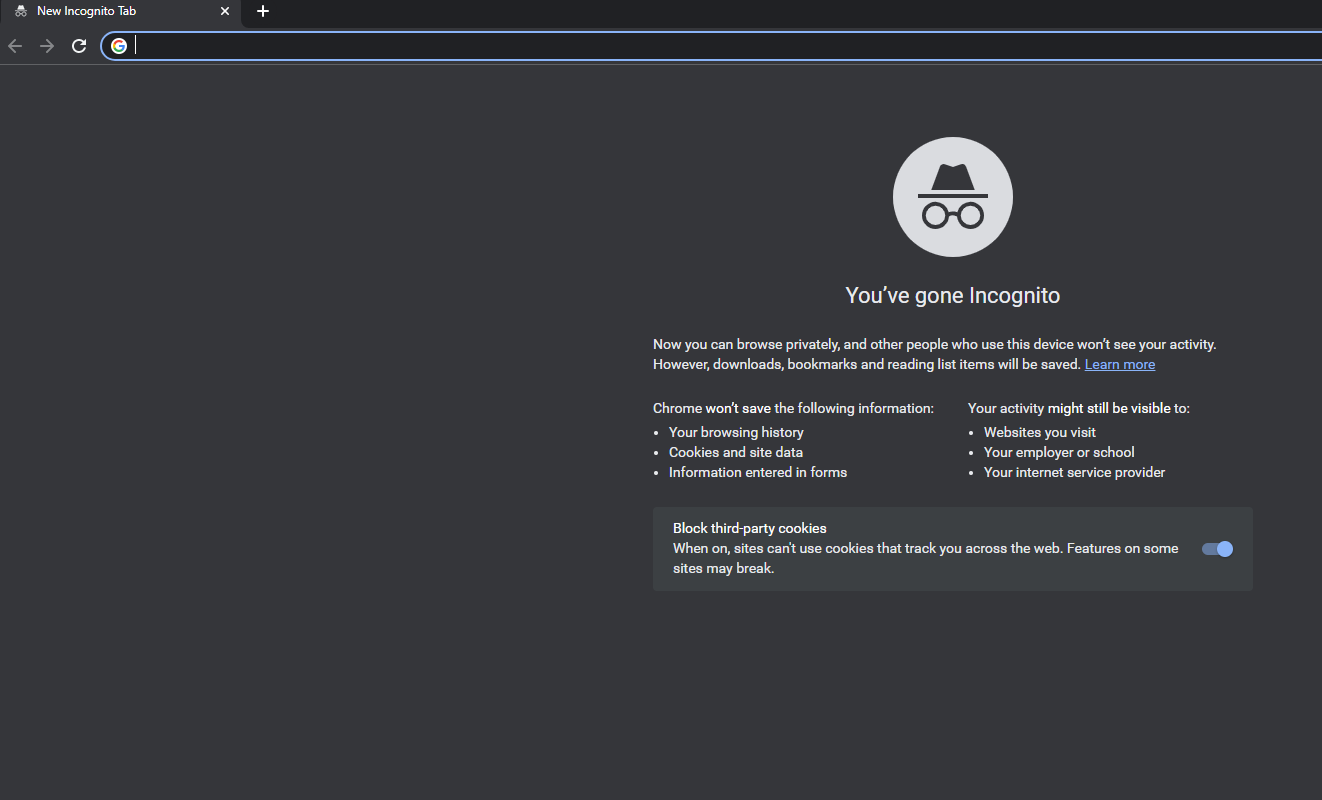Click the "Websites you visit" bullet item
The width and height of the screenshot is (1322, 800).
1039,431
